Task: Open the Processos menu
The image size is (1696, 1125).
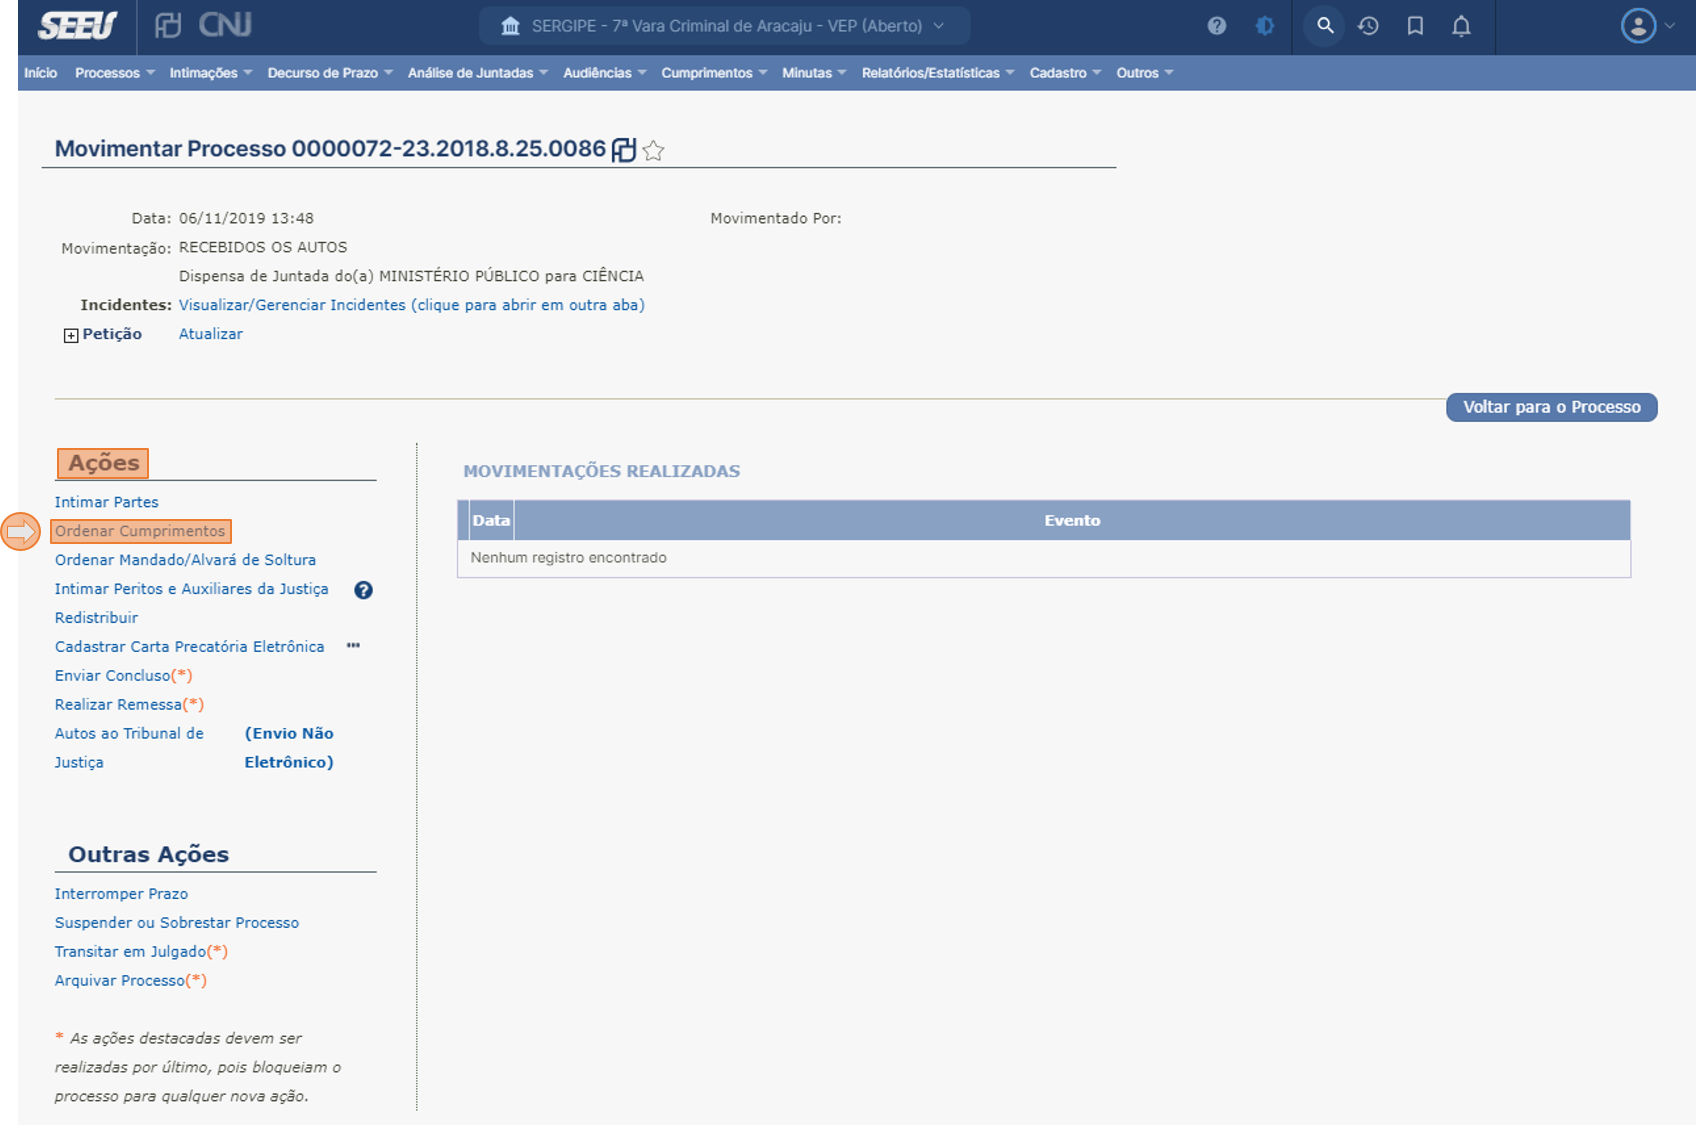Action: point(114,73)
